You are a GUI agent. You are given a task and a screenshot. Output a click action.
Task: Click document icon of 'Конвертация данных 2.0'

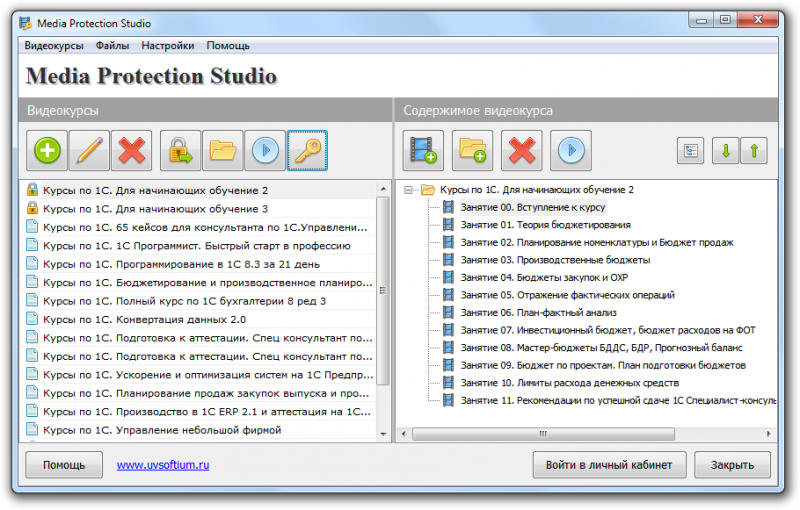(32, 319)
